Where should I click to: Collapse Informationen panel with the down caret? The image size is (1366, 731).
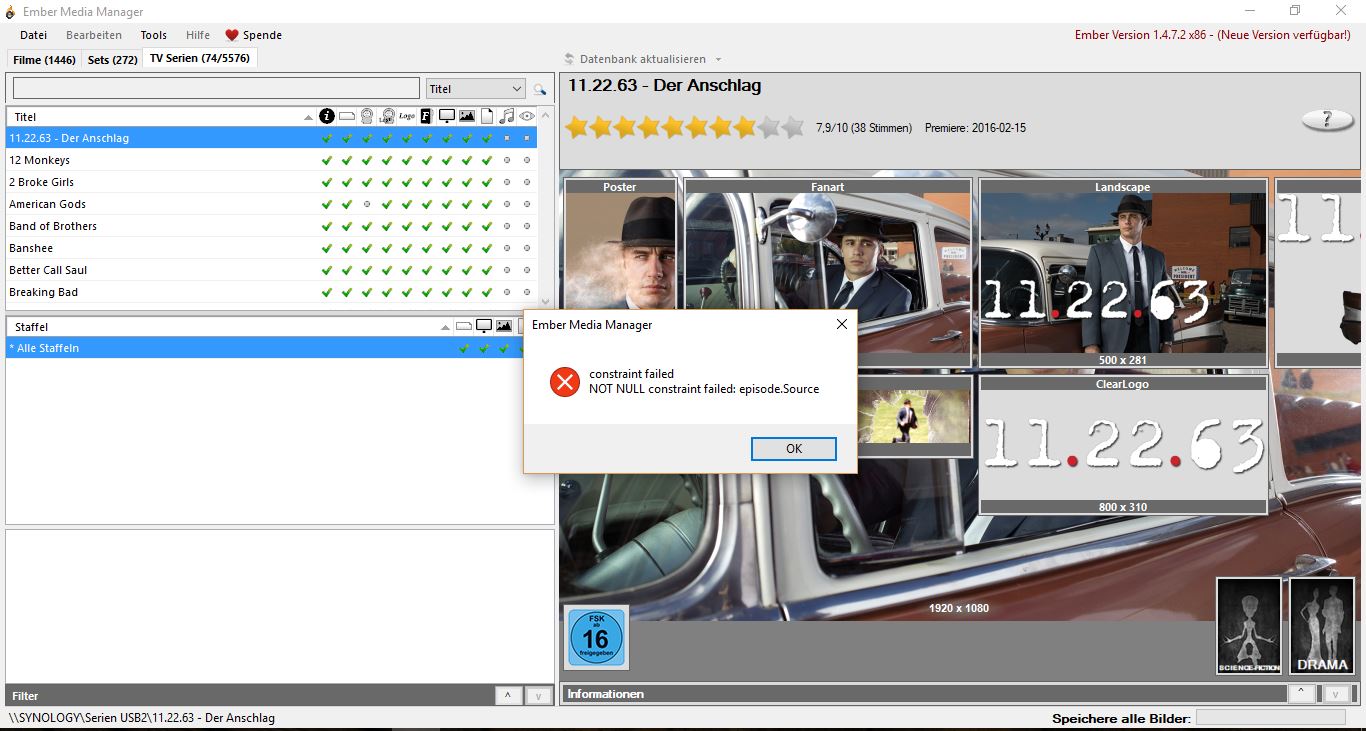pos(1337,693)
